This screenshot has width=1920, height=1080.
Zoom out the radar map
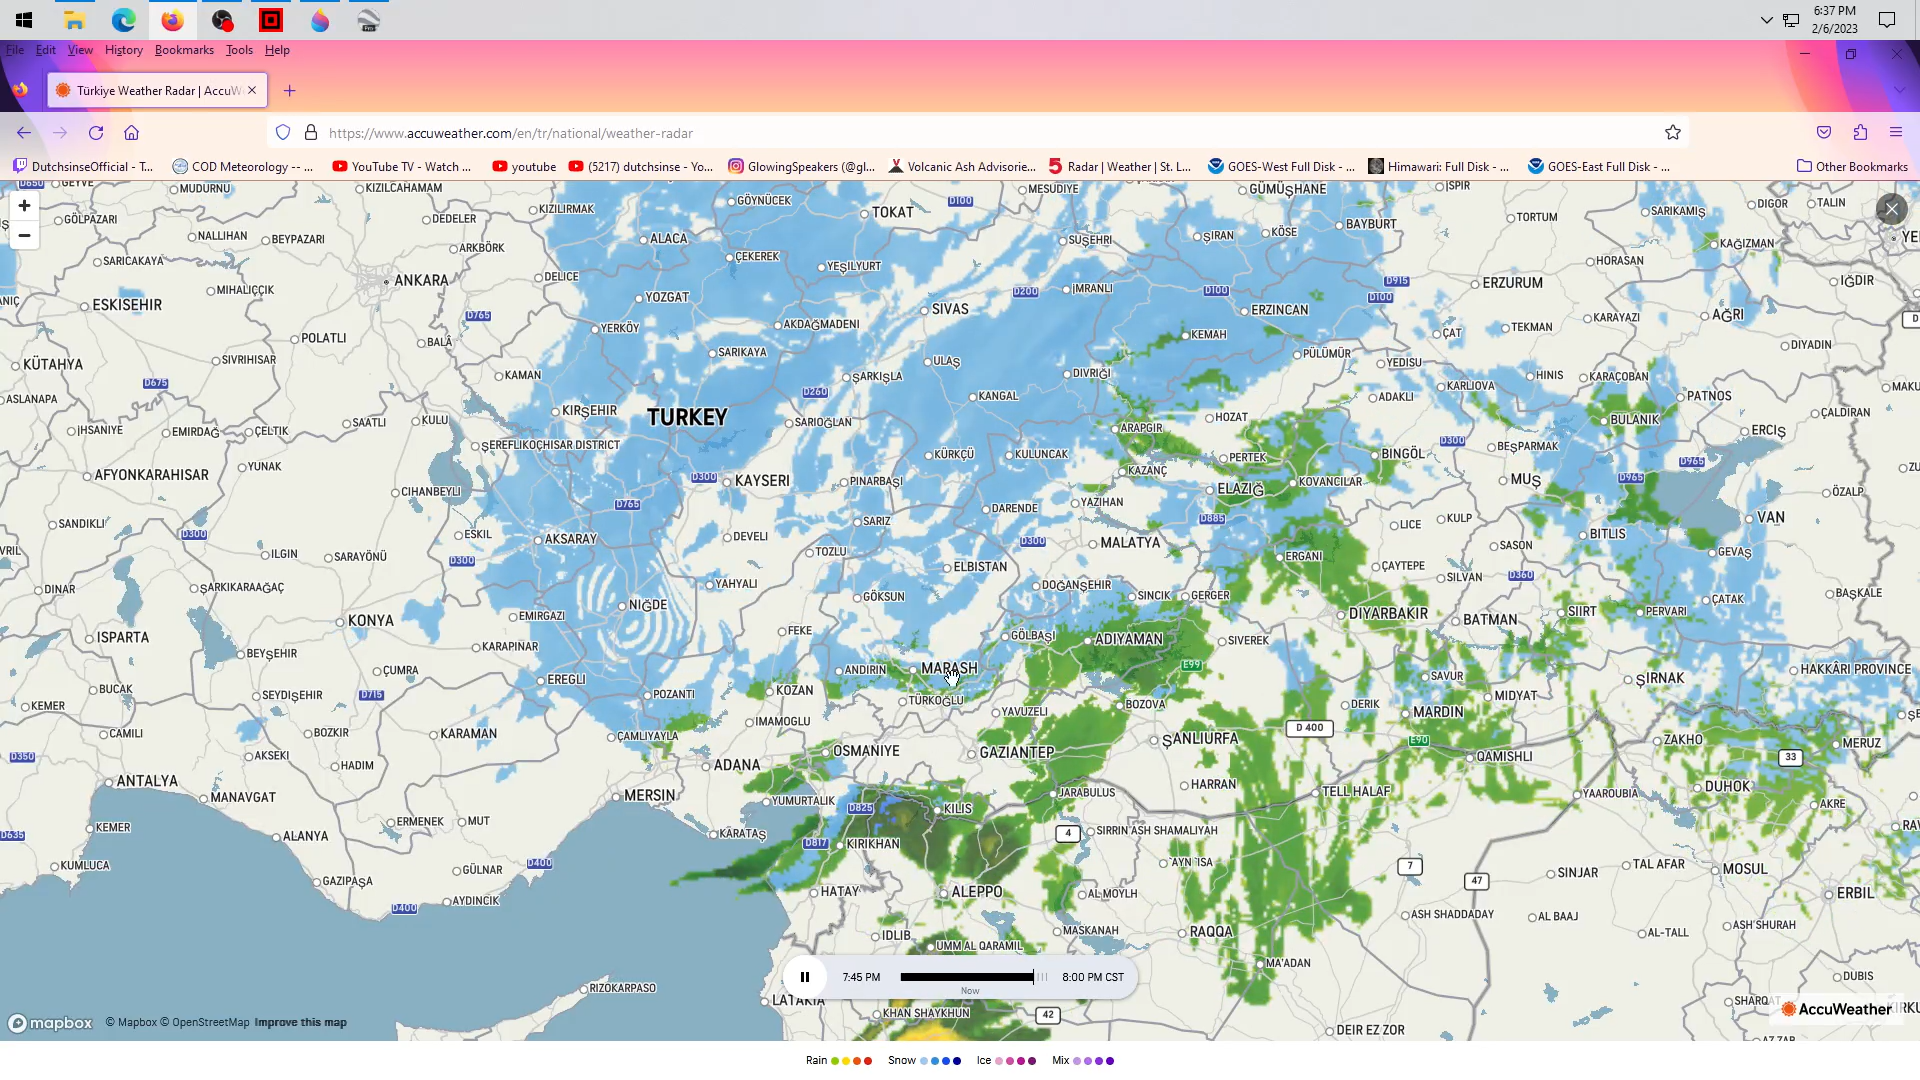point(24,236)
